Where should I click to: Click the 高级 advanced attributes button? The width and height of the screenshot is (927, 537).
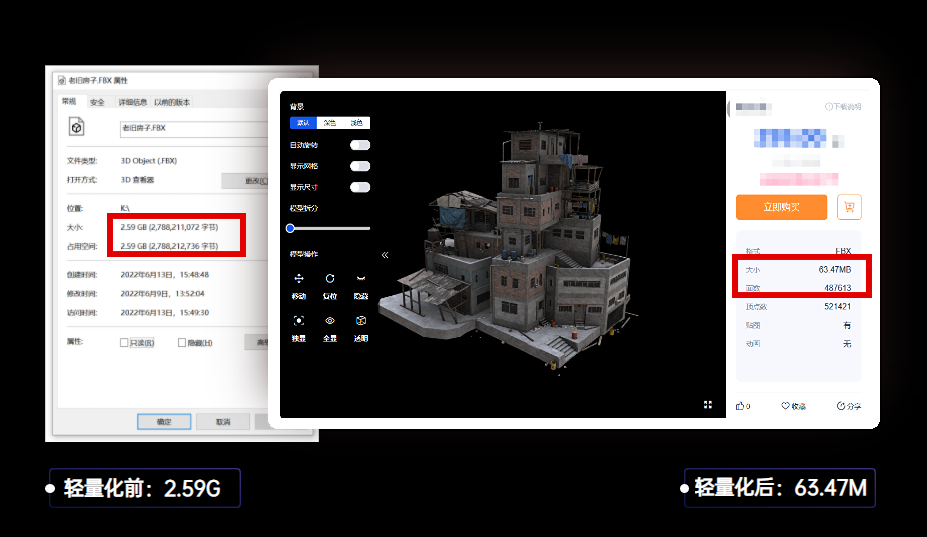pos(257,342)
